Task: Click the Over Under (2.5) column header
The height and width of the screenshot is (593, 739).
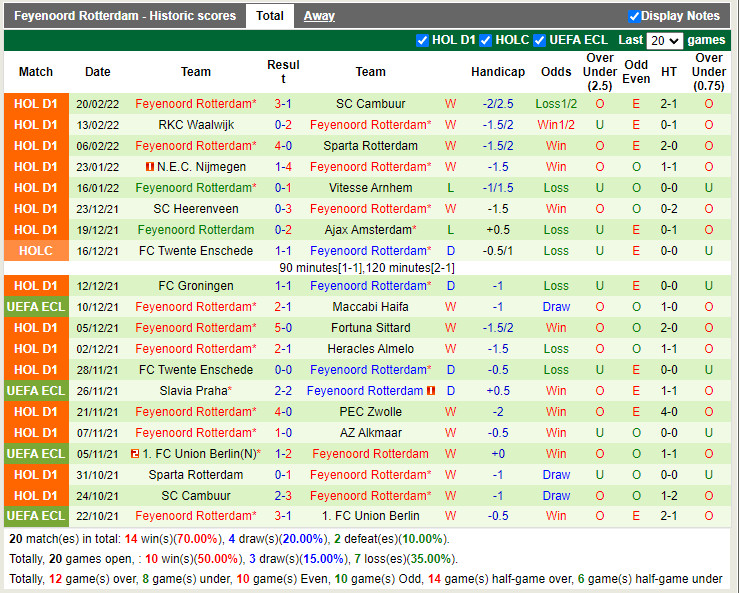Action: point(599,72)
